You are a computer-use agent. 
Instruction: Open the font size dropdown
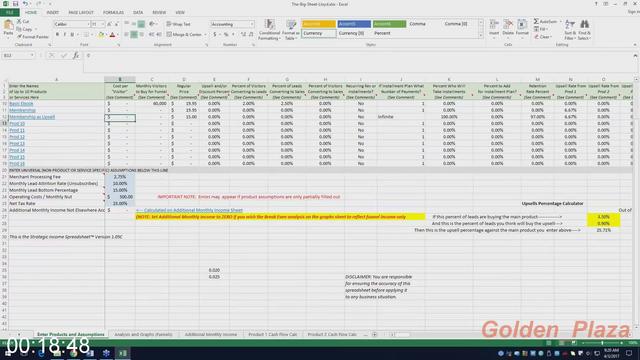click(102, 24)
